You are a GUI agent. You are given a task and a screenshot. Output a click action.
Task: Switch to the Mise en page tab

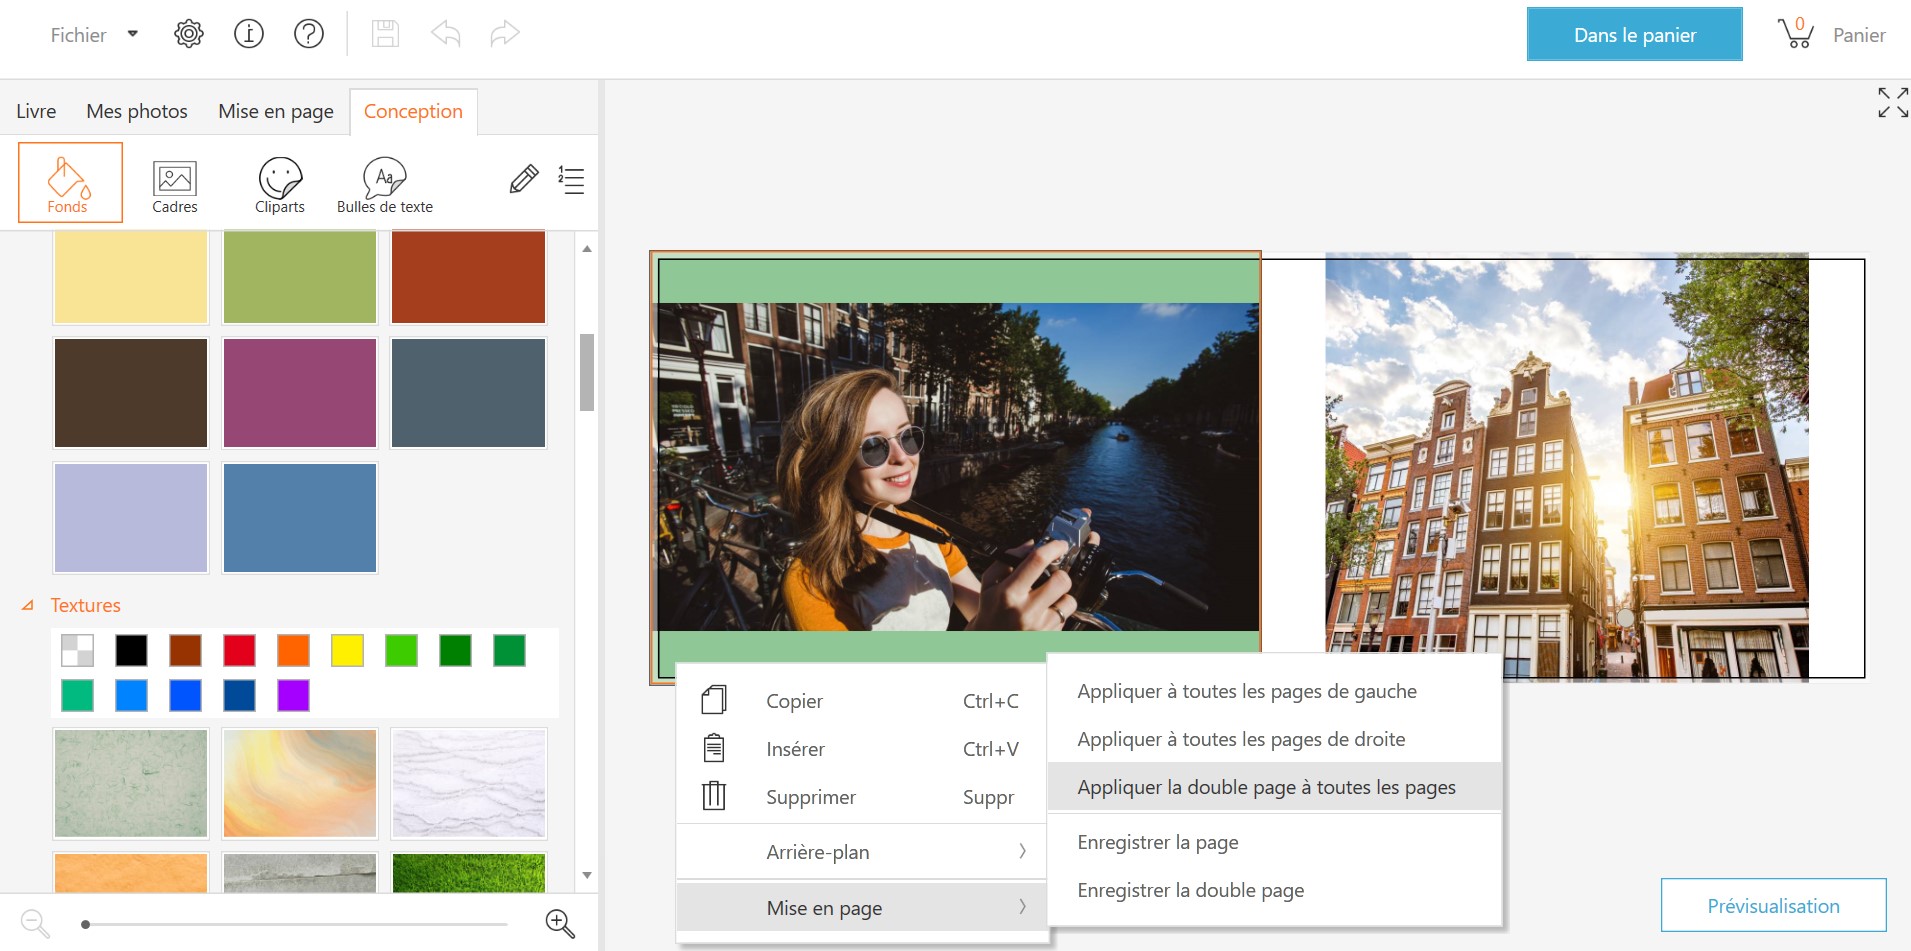click(x=276, y=111)
